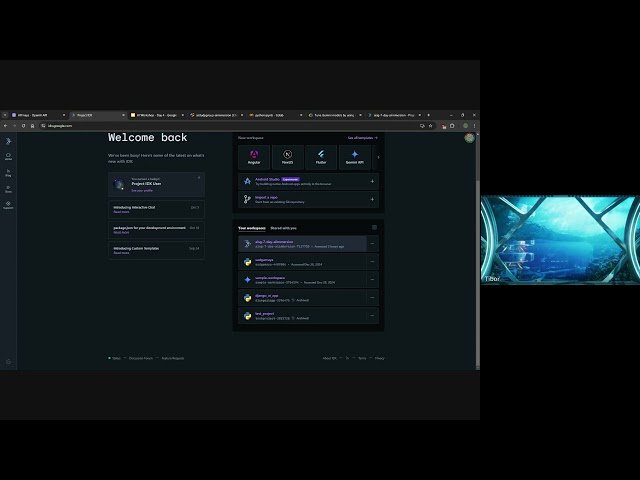Create a new Gemini API workspace
Image resolution: width=640 pixels, height=480 pixels.
[x=354, y=157]
